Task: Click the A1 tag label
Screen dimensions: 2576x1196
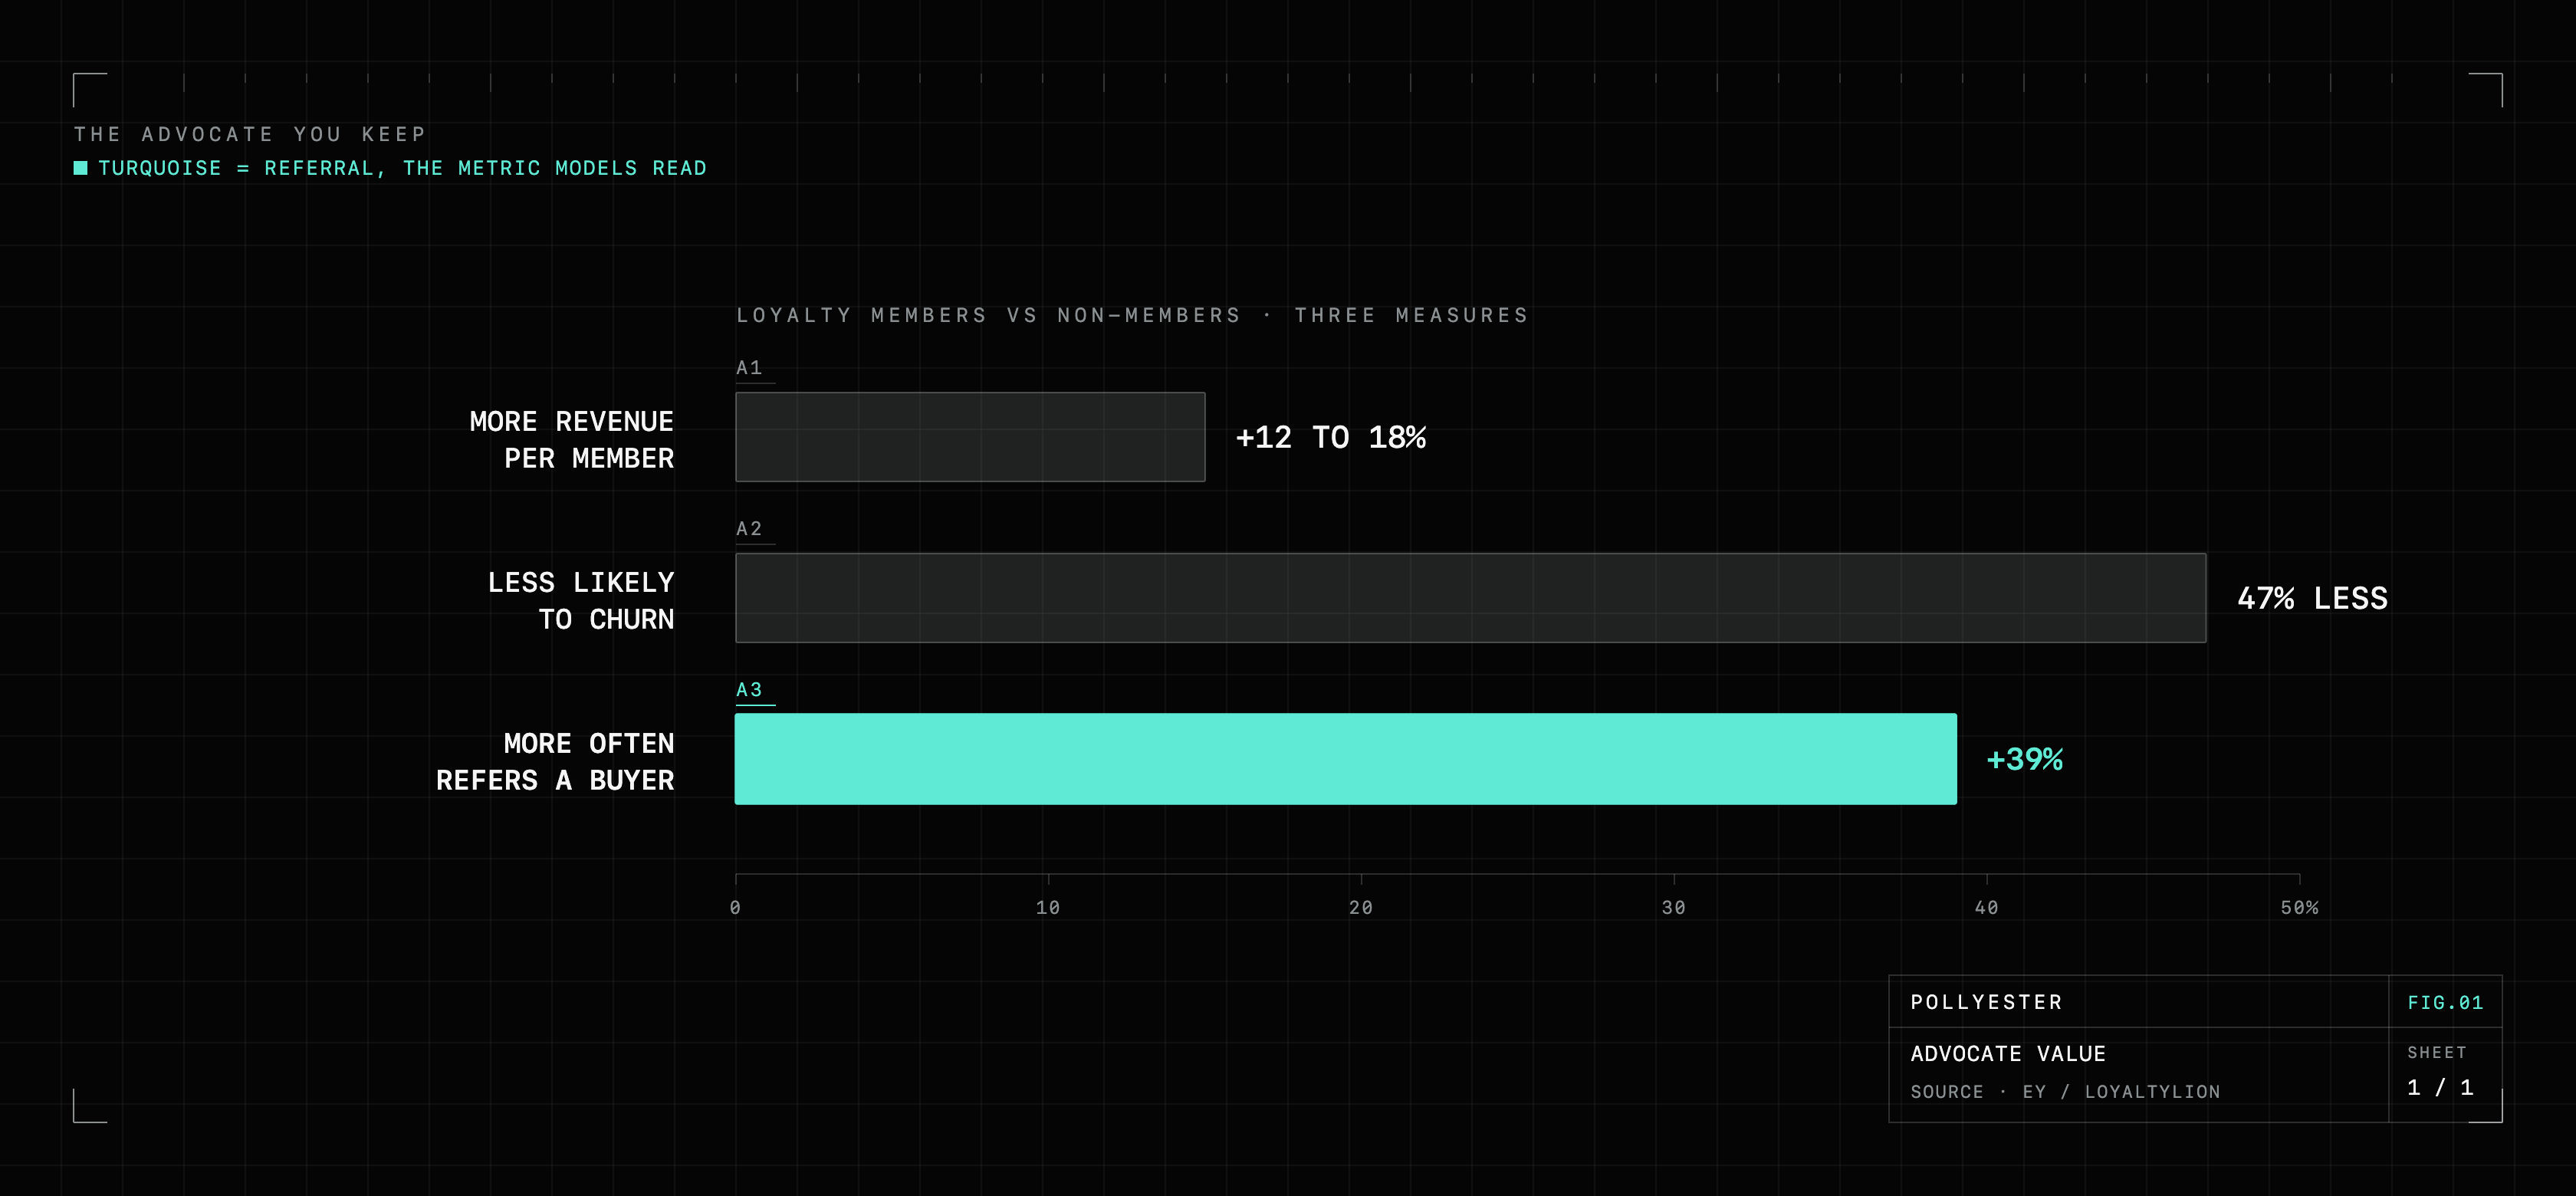Action: (750, 368)
